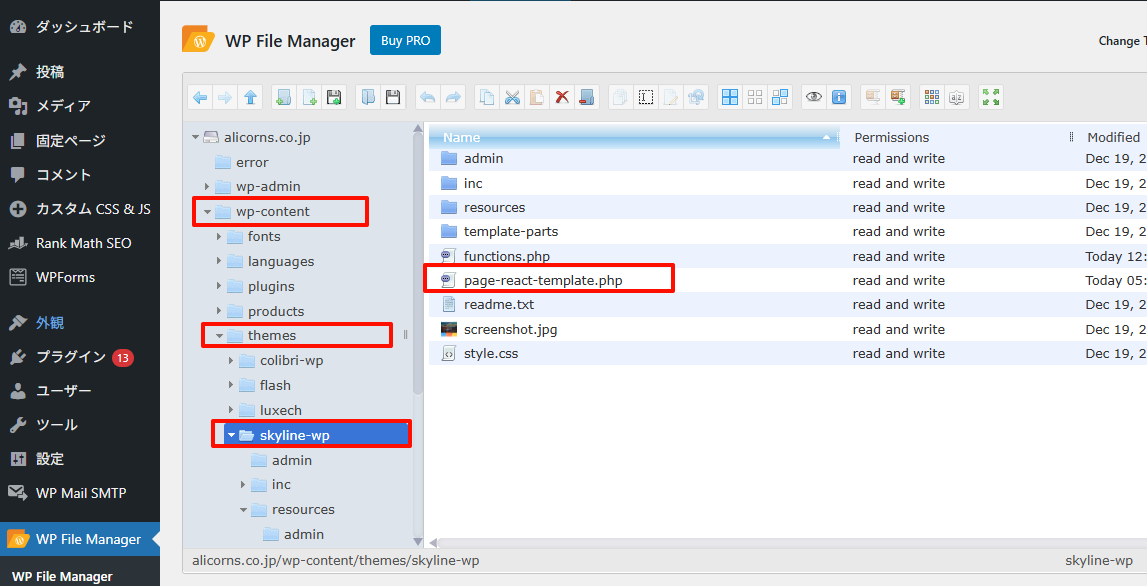Collapse the wp-content folder tree arrow

pos(207,212)
